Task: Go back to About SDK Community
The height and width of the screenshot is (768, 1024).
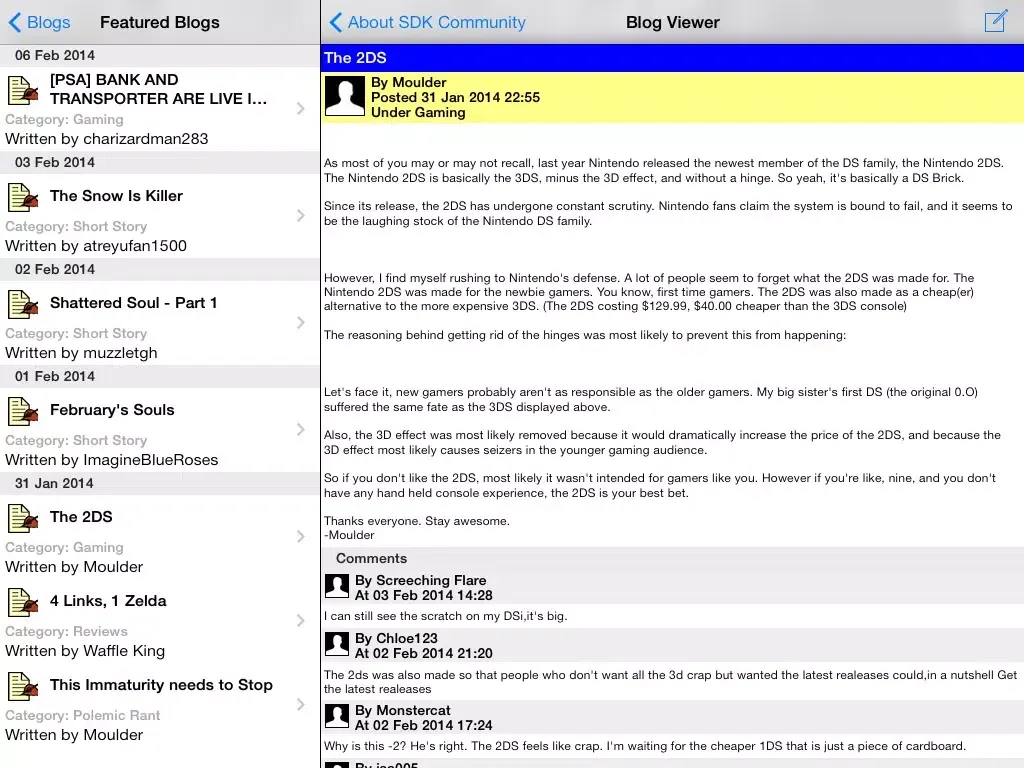Action: tap(428, 22)
